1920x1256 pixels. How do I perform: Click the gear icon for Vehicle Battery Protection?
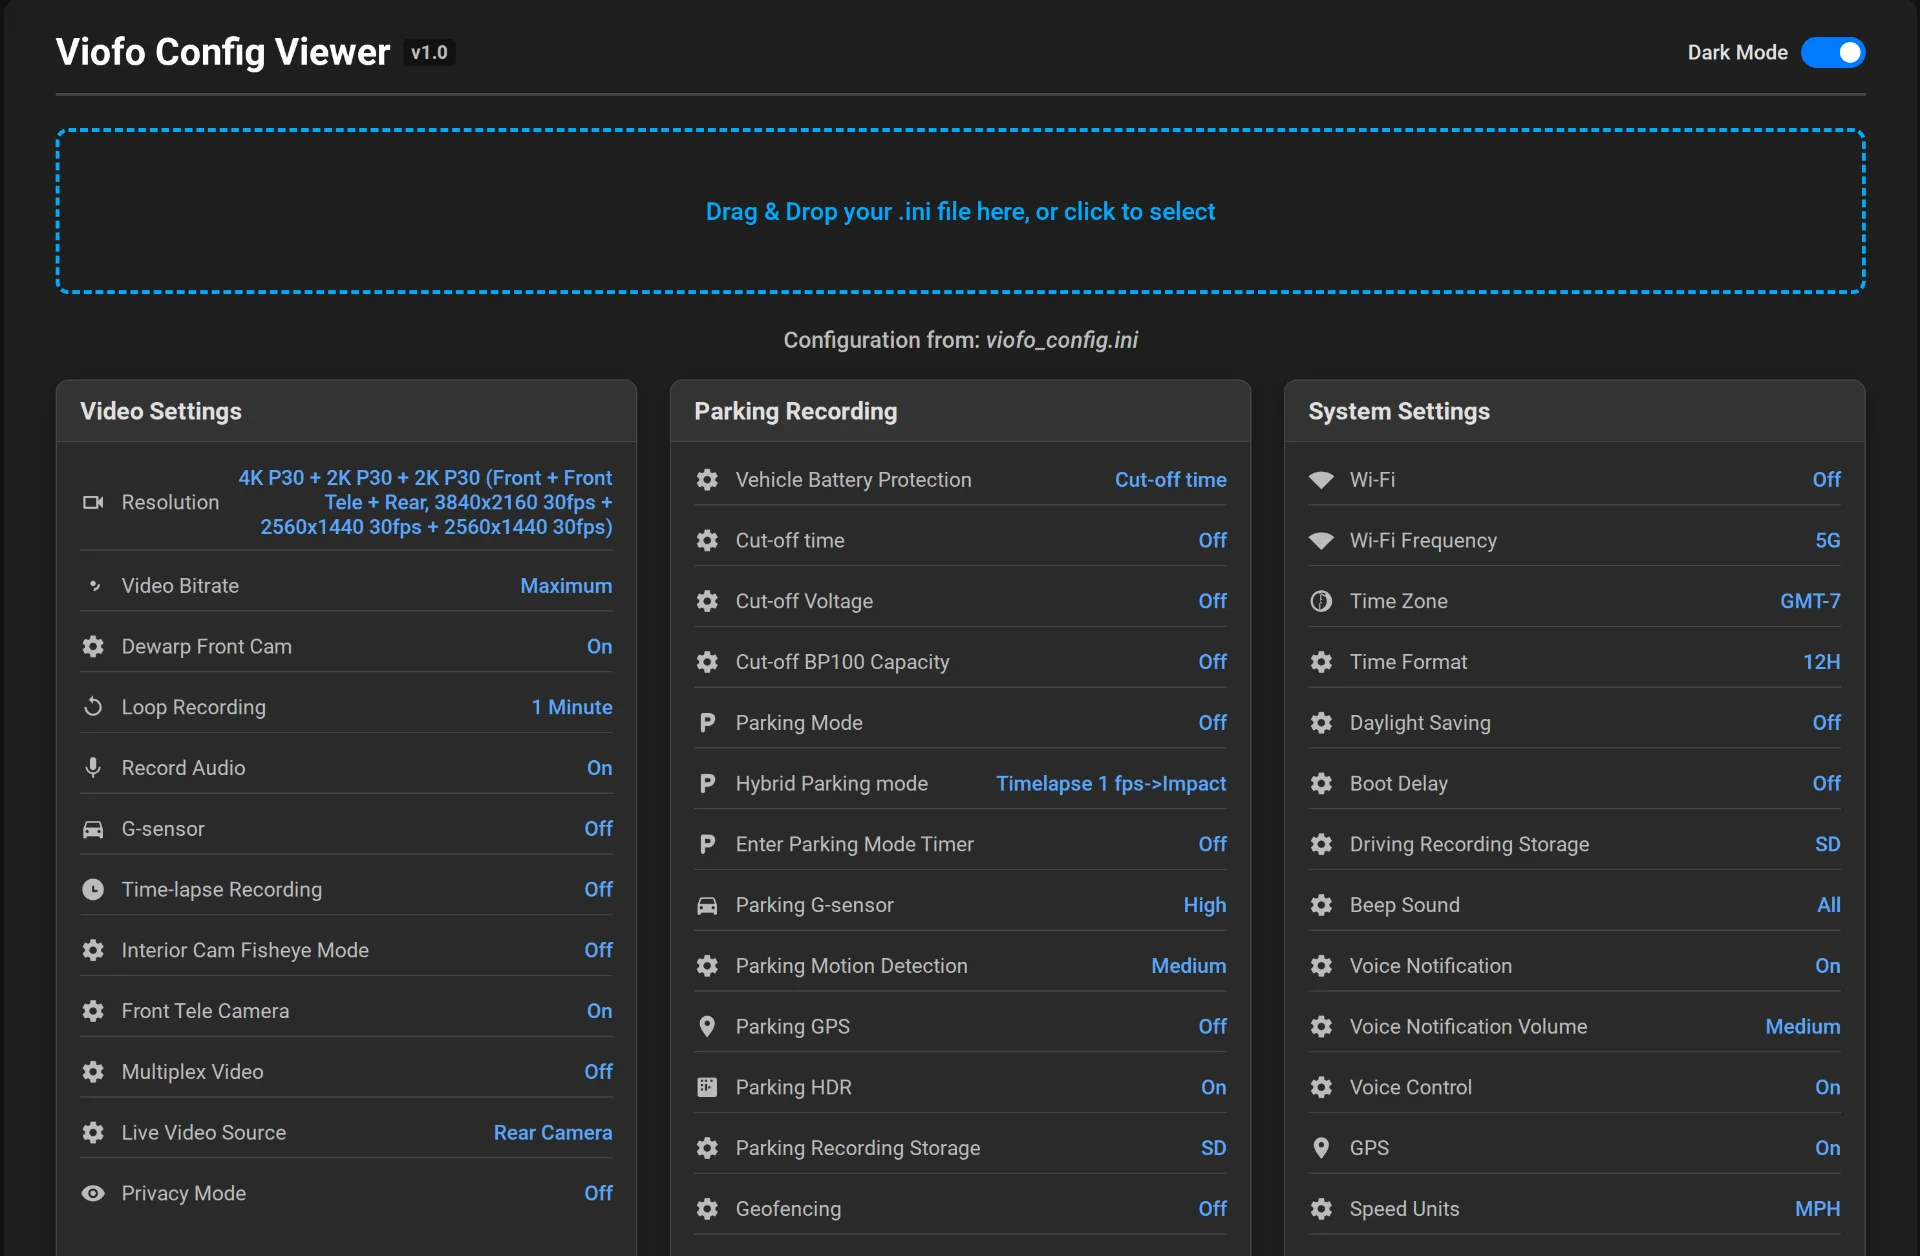point(707,480)
